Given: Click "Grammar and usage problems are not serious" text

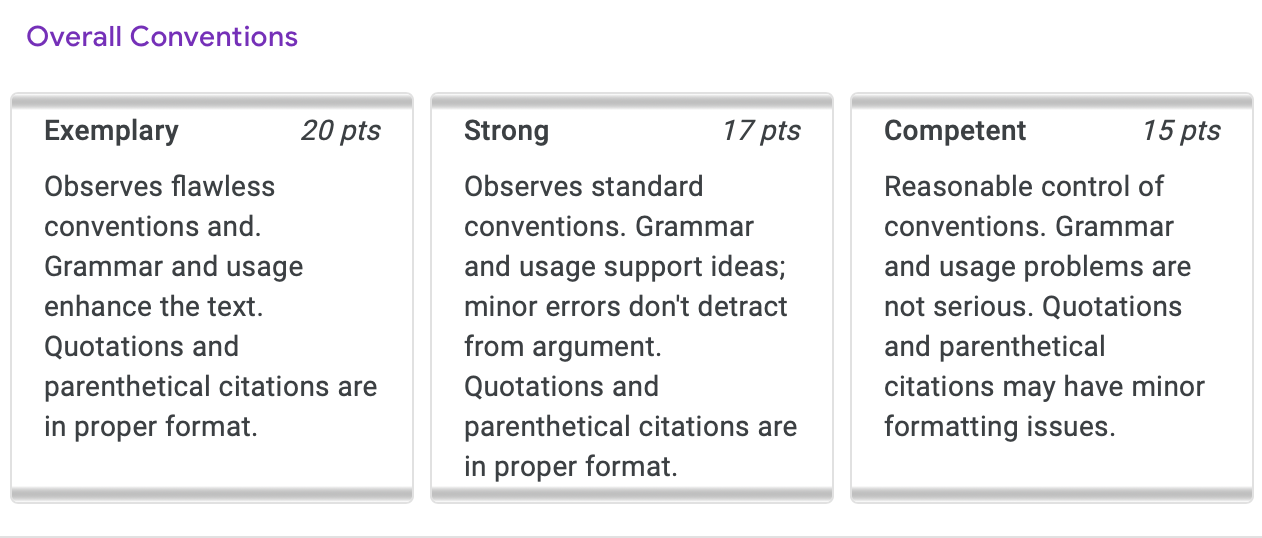Looking at the screenshot, I should pyautogui.click(x=1038, y=266).
